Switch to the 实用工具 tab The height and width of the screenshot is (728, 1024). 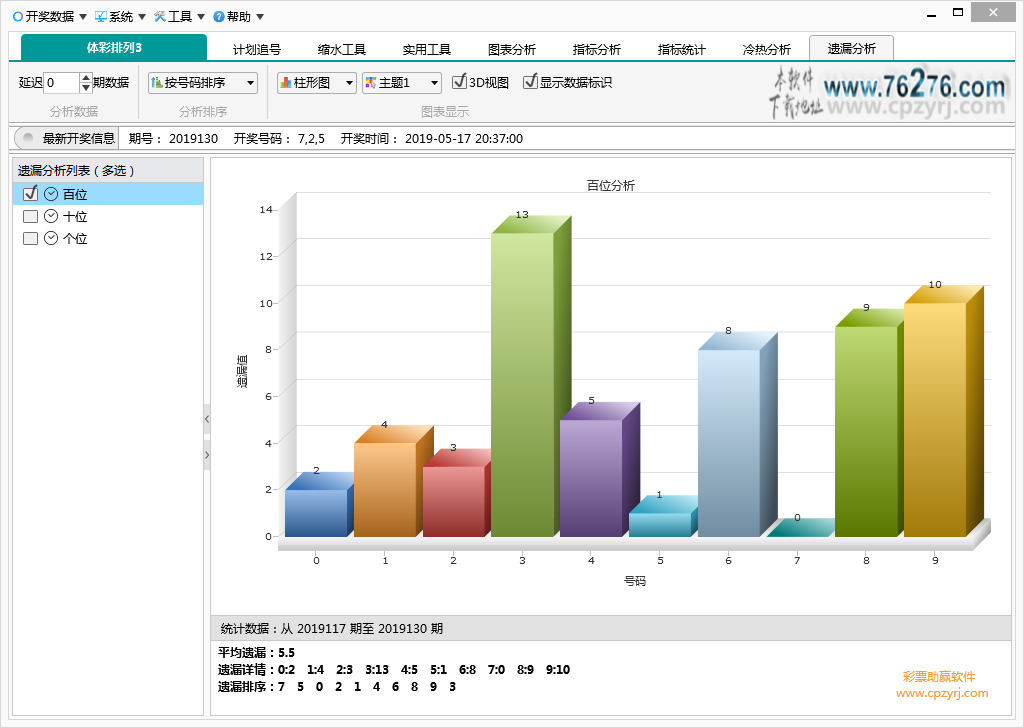tap(426, 49)
